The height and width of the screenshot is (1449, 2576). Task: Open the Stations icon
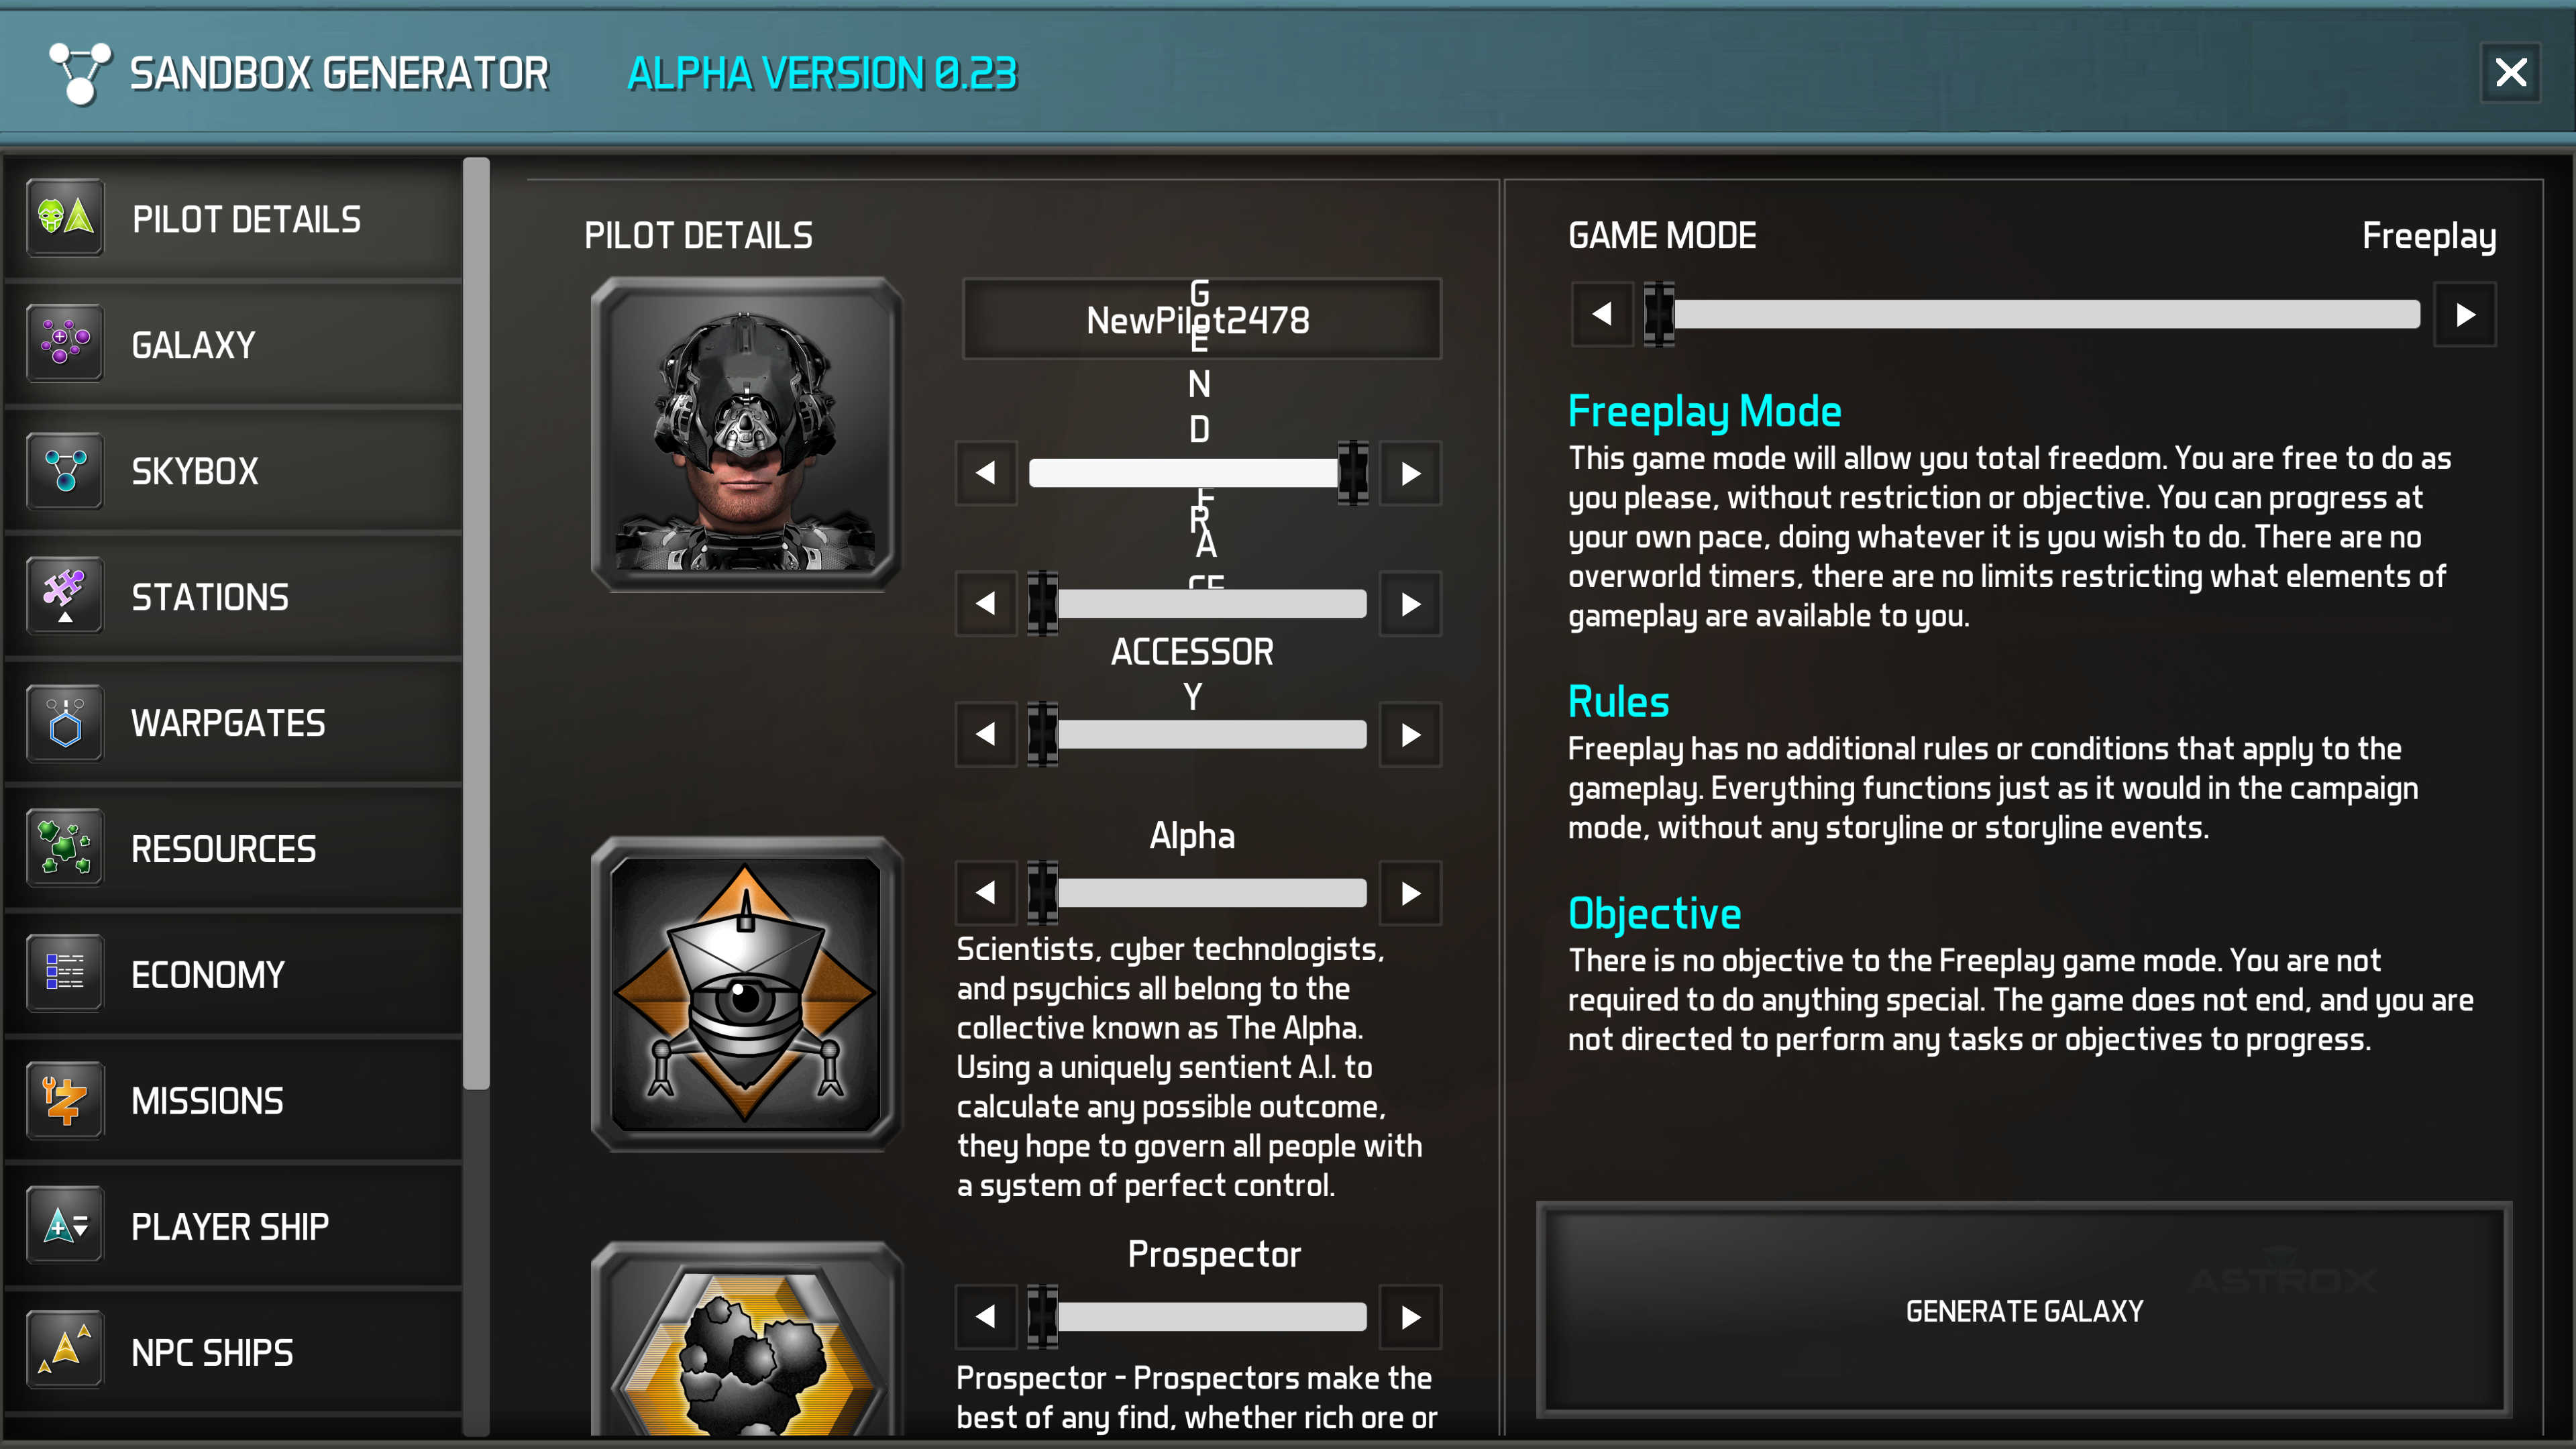pyautogui.click(x=65, y=597)
